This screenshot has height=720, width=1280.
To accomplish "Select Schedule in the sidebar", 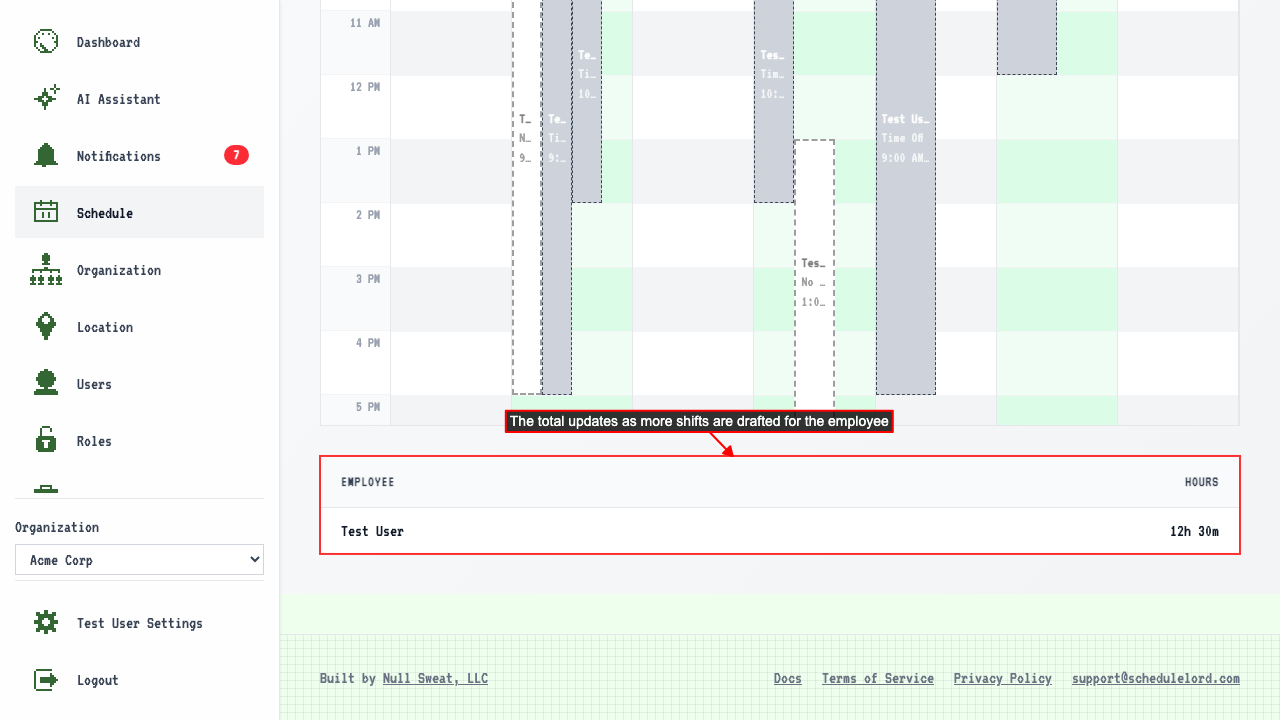I will coord(139,212).
